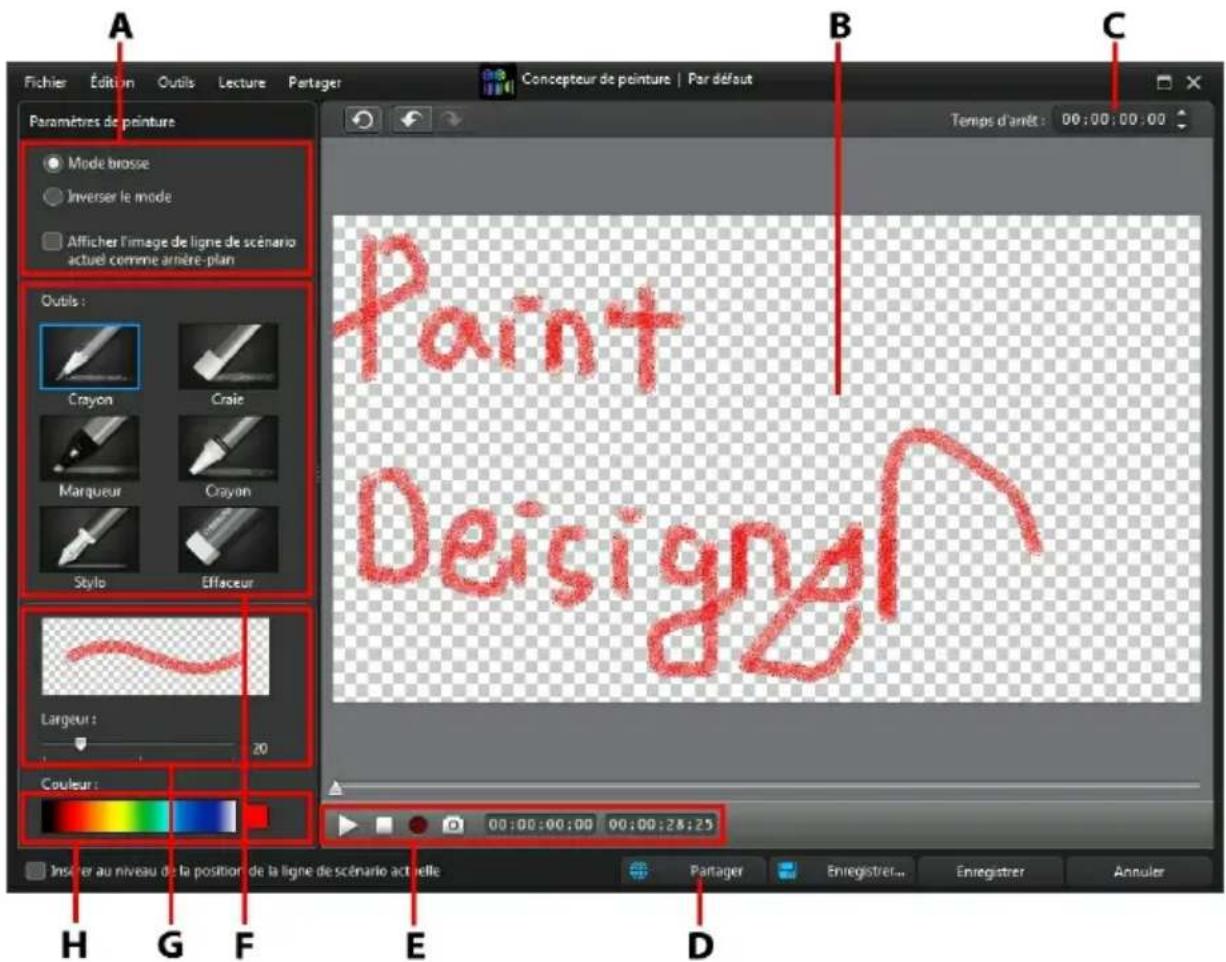
Task: Click the Largeur width slider handle
Action: click(81, 743)
